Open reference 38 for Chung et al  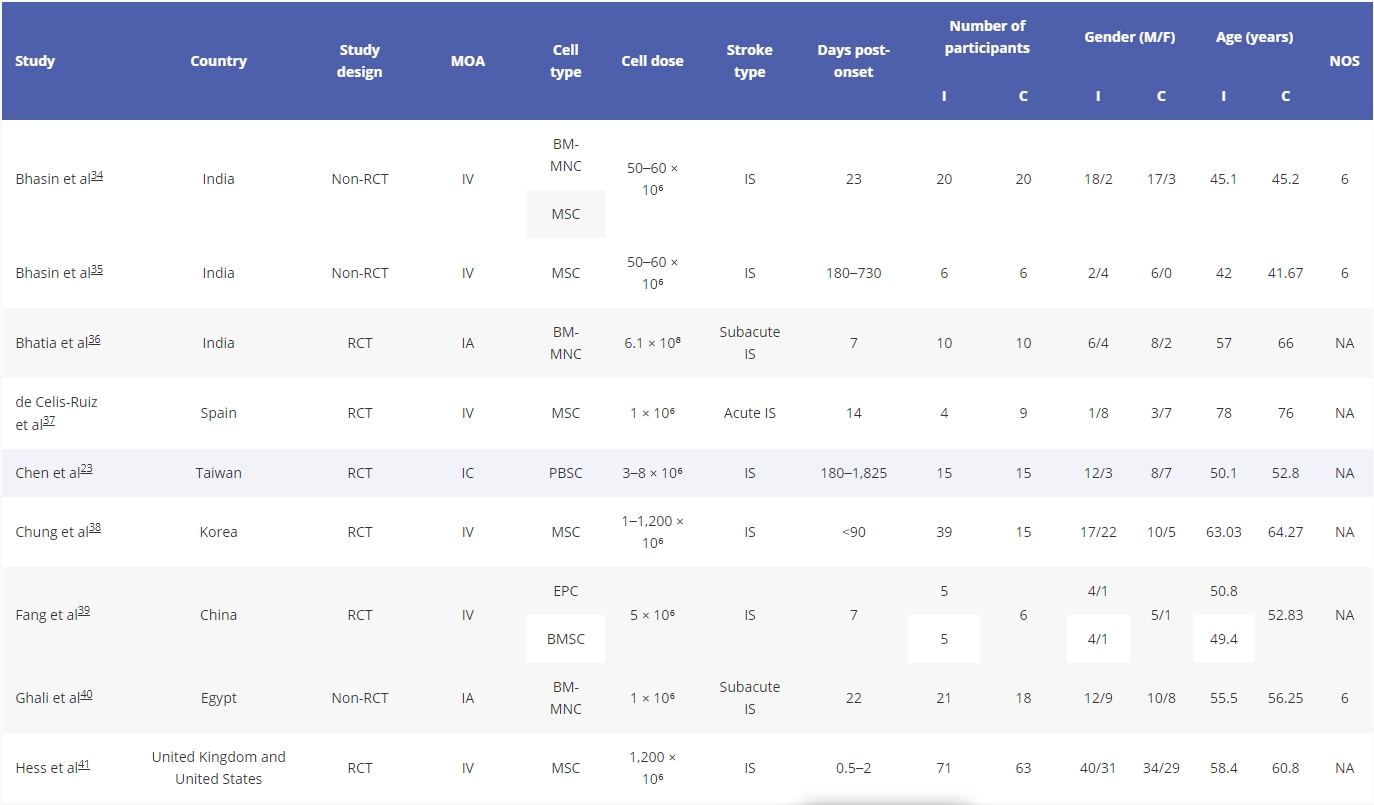click(x=94, y=529)
